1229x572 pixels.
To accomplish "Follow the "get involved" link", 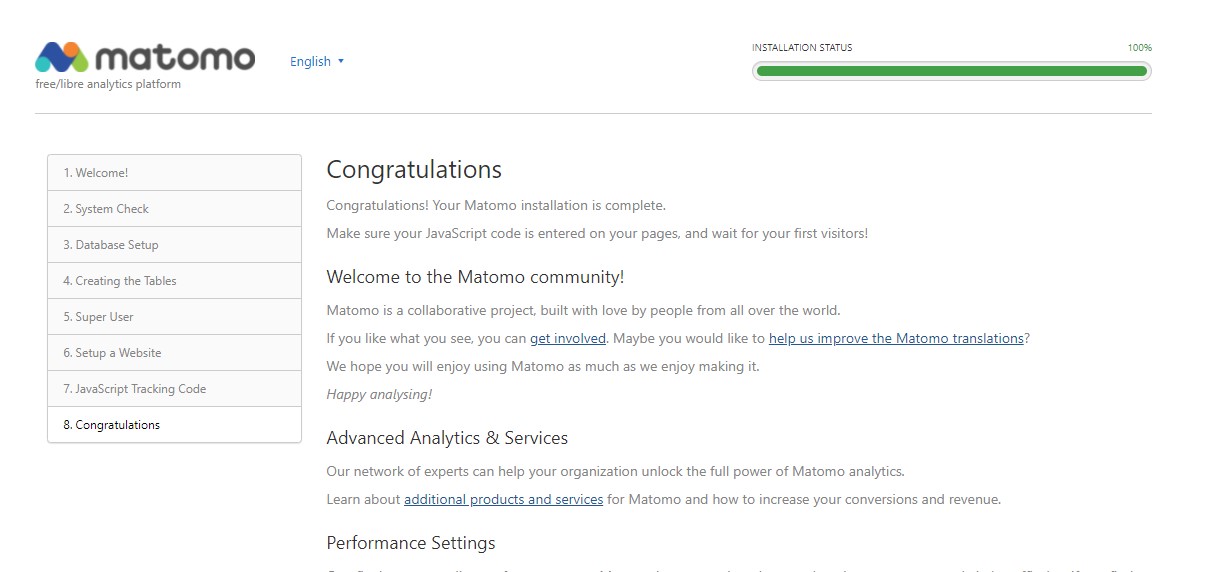I will pos(568,339).
